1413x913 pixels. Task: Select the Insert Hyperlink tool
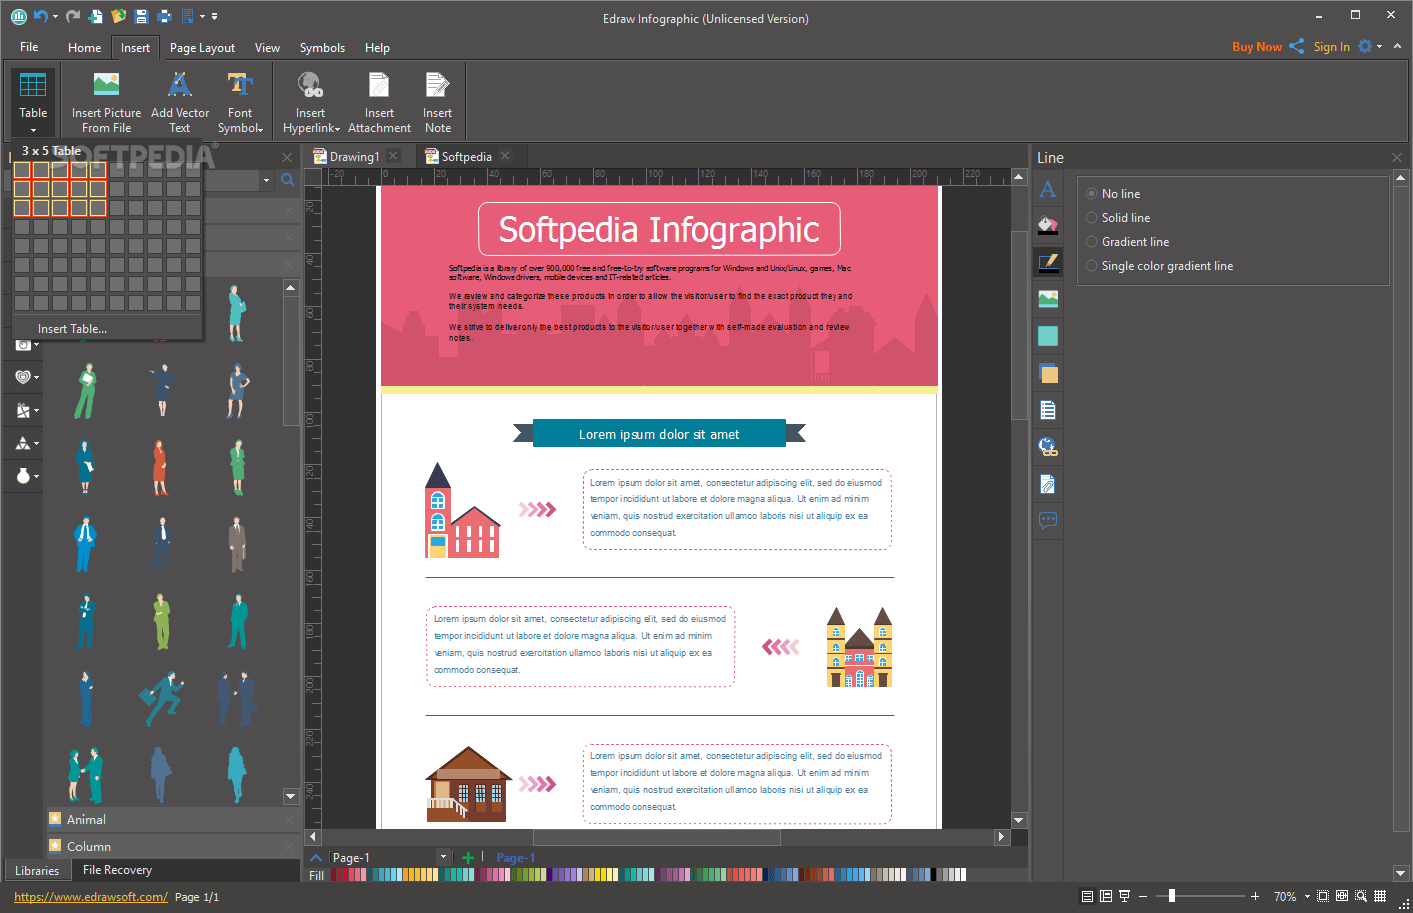point(310,100)
